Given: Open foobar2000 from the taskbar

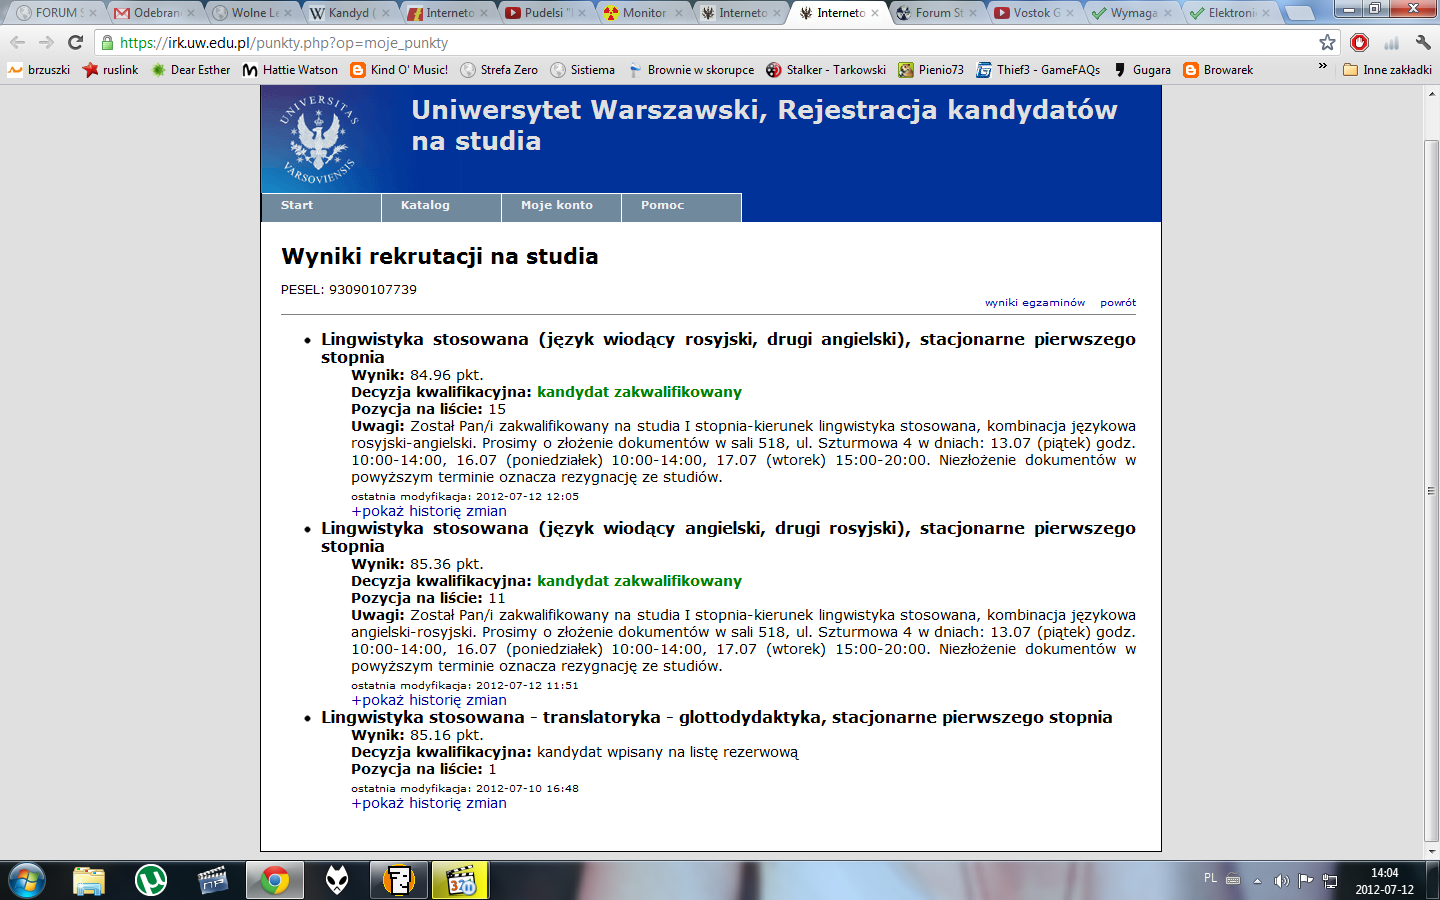Looking at the screenshot, I should point(337,880).
